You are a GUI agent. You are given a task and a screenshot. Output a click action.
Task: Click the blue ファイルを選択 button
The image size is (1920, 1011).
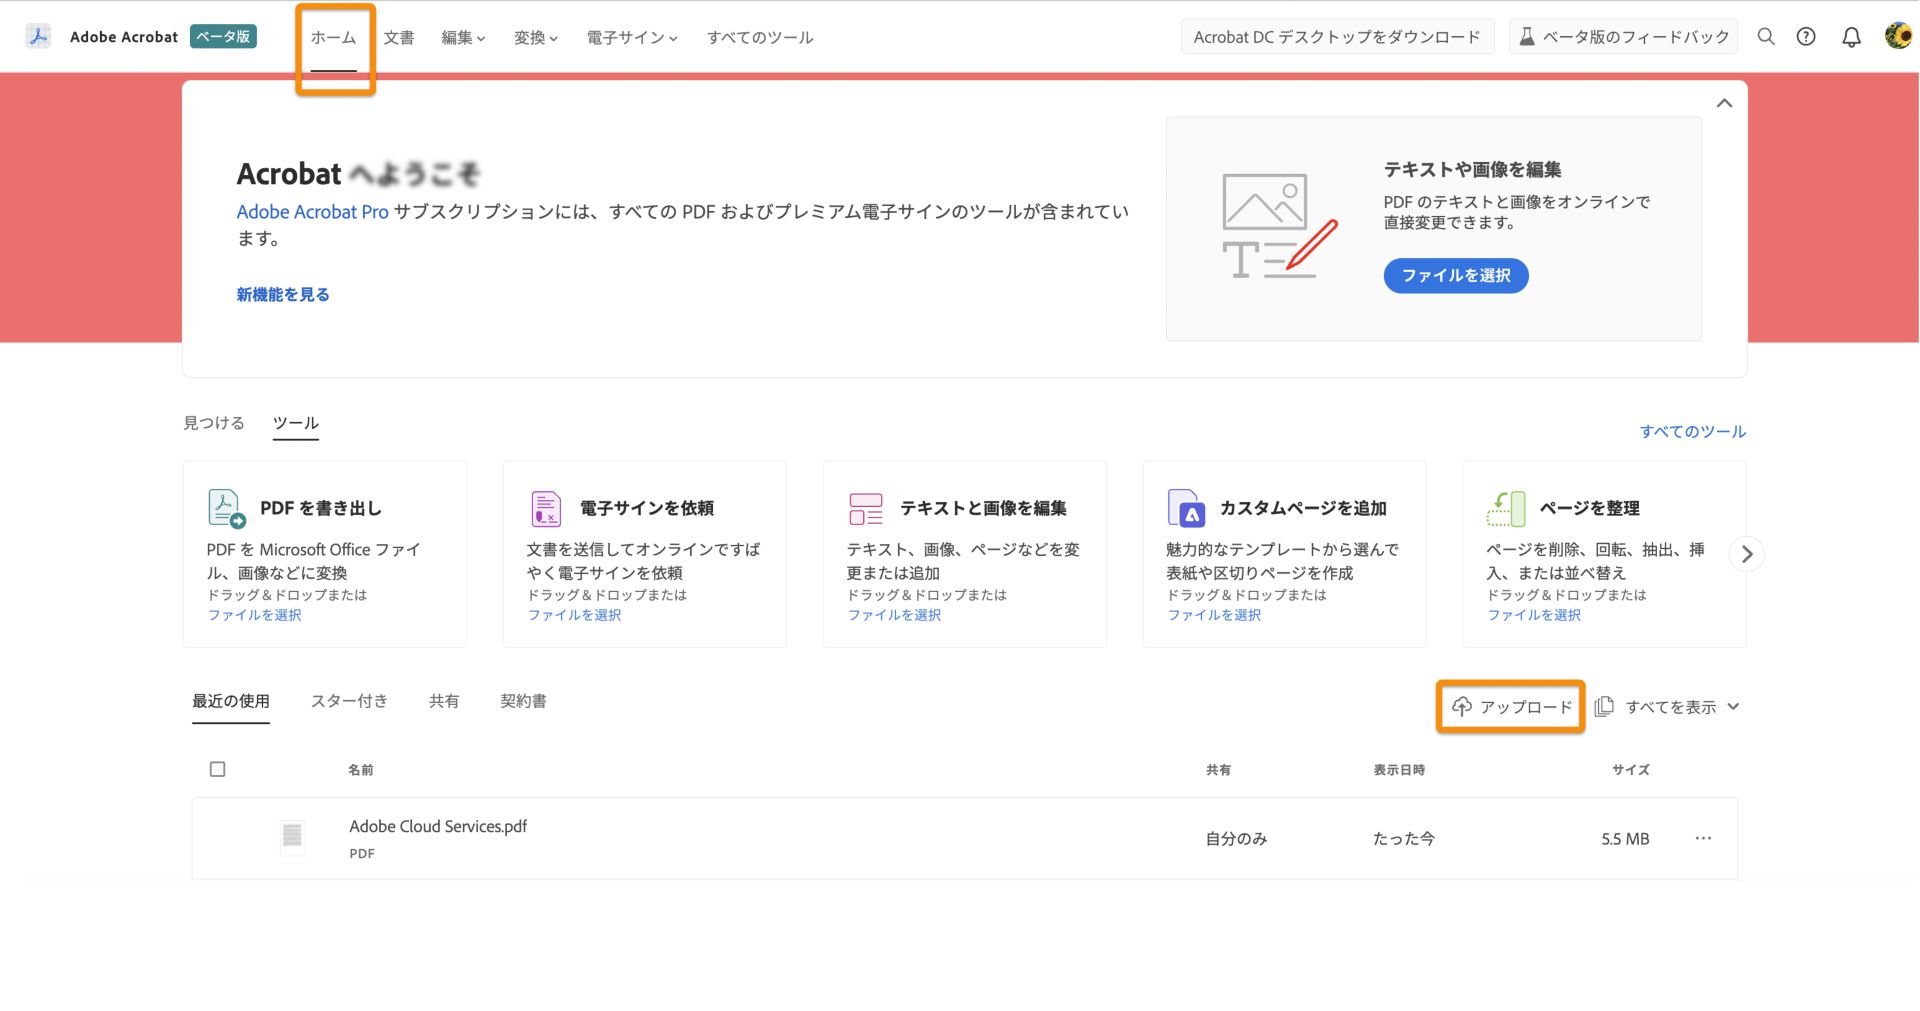(x=1456, y=276)
